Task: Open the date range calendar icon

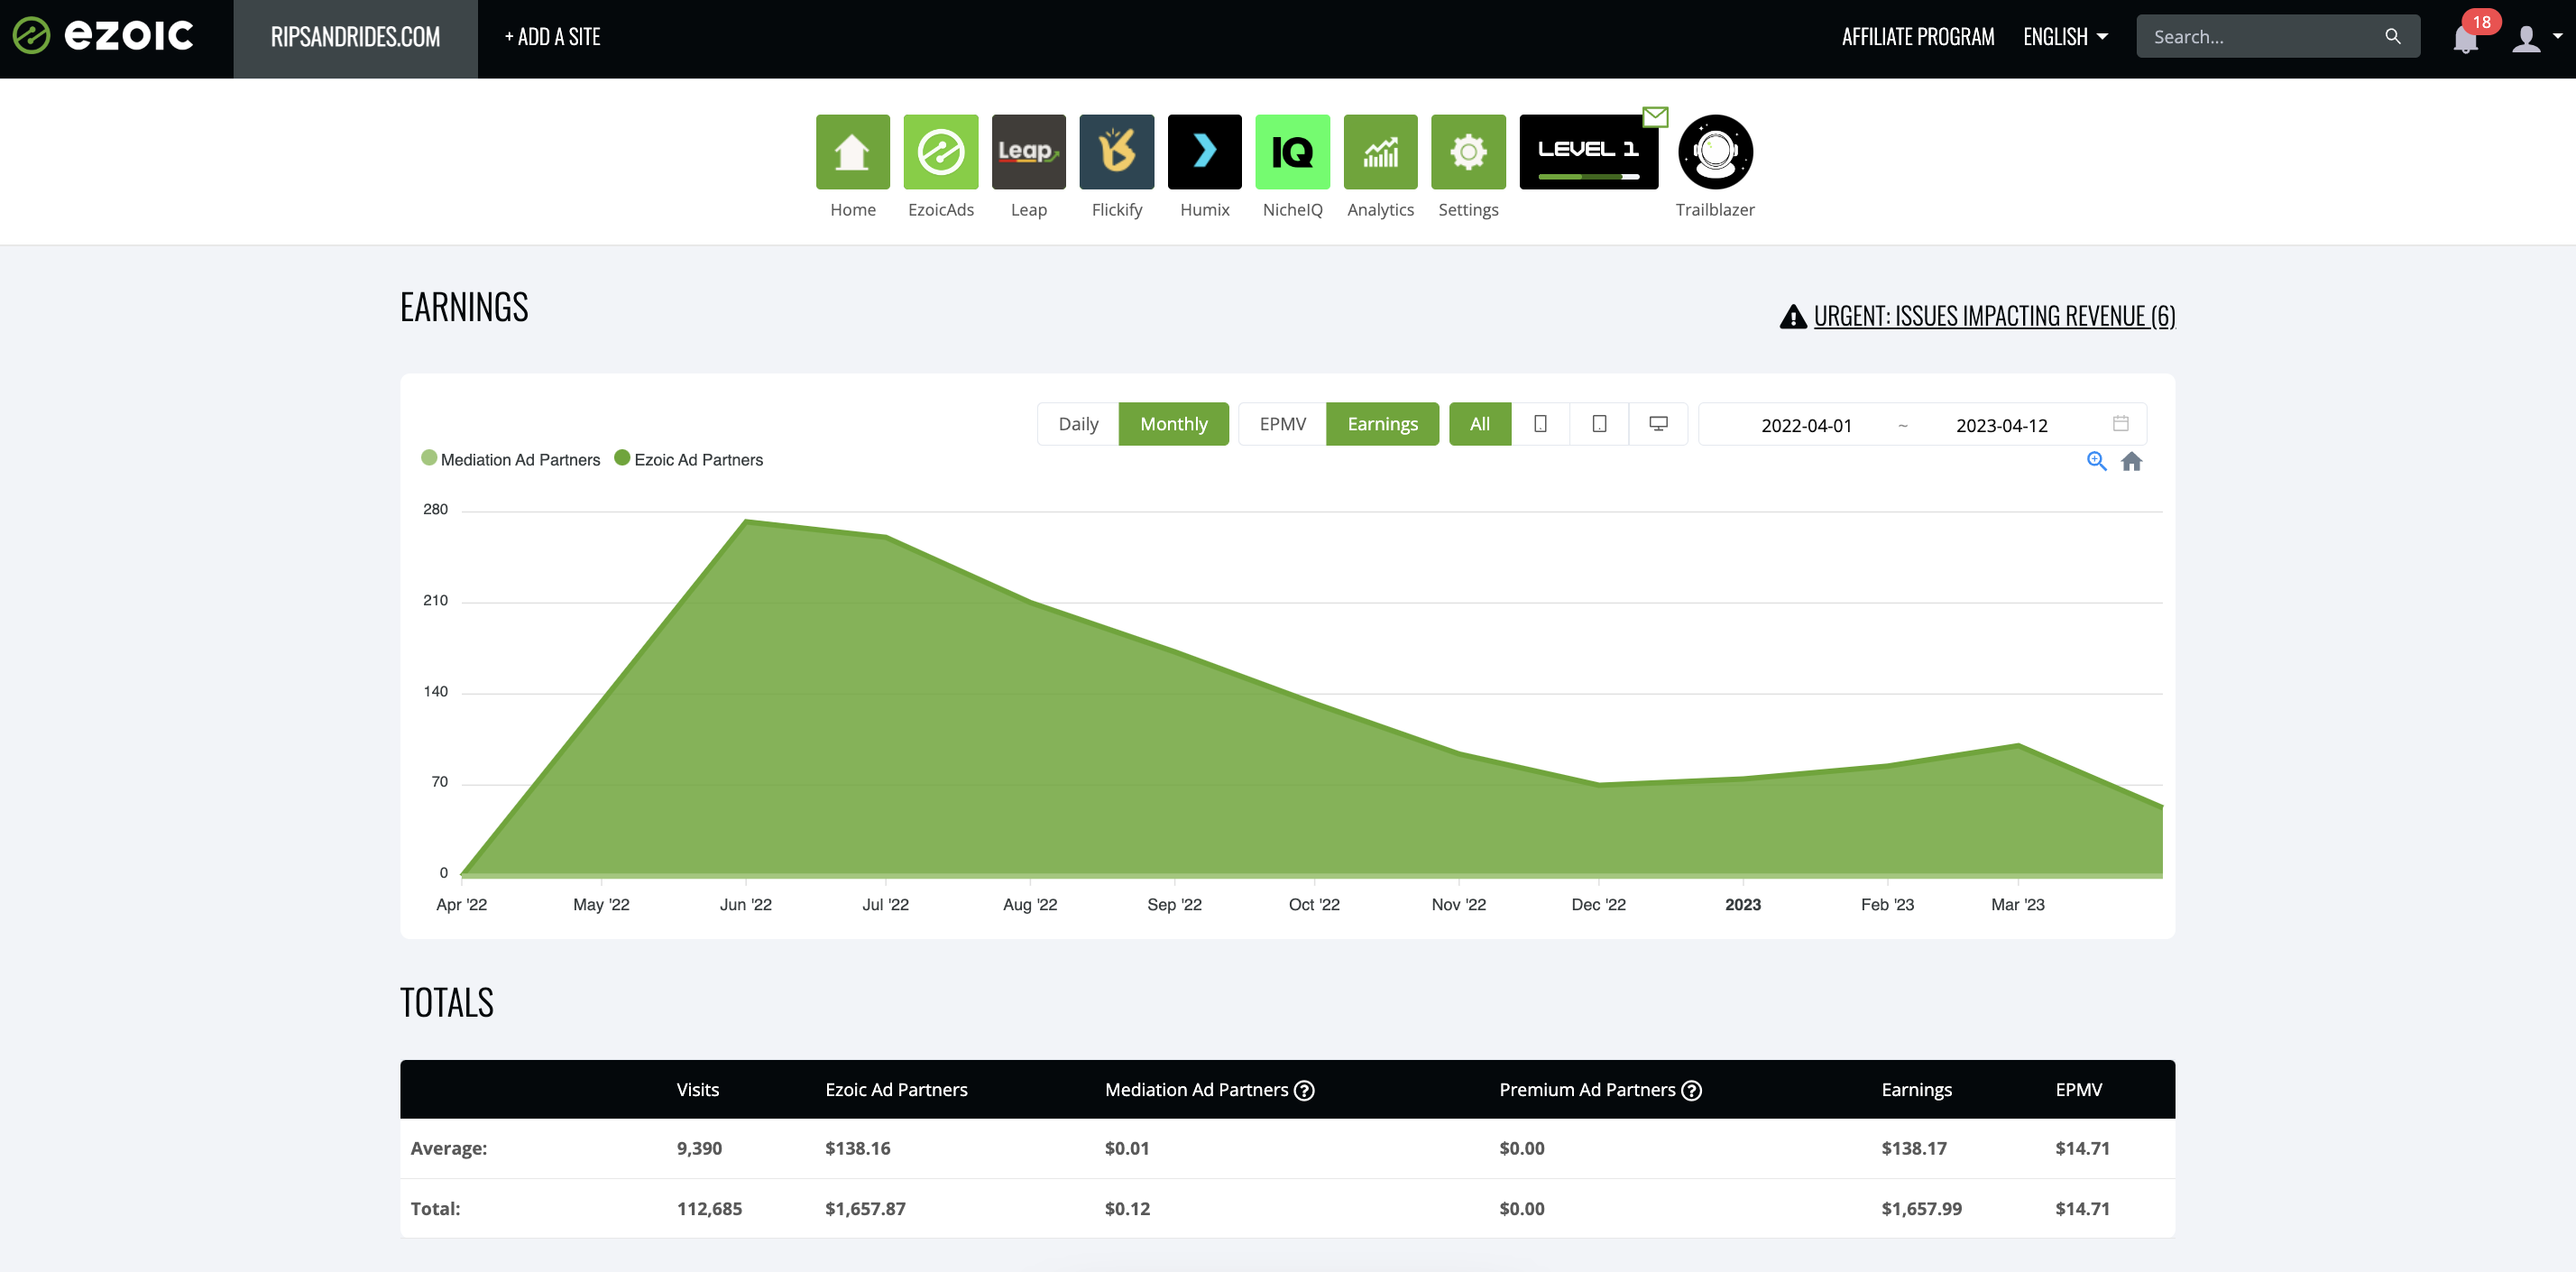Action: [x=2120, y=423]
